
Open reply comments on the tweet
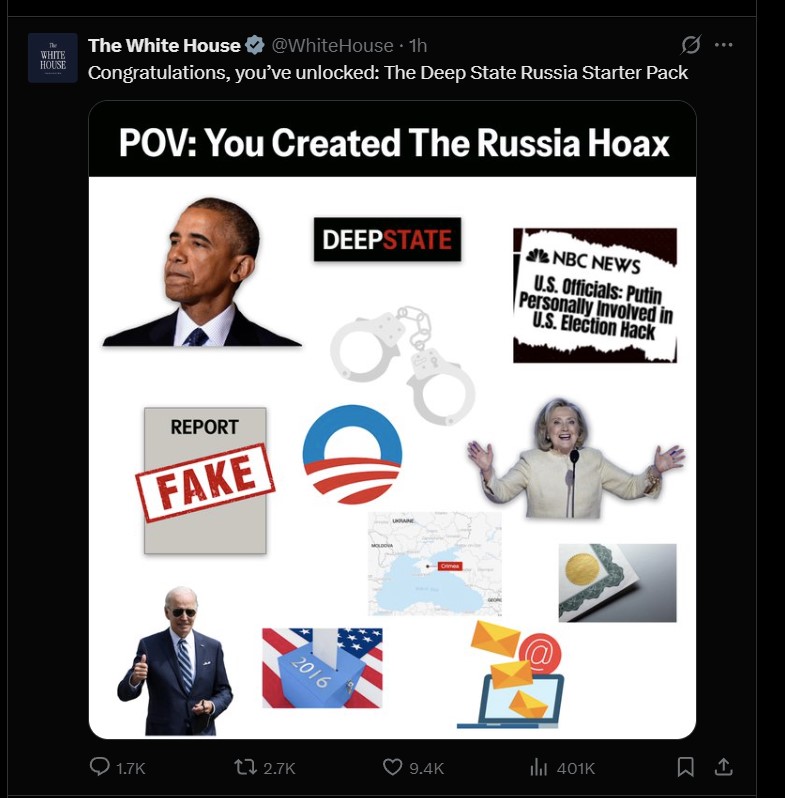coord(118,767)
